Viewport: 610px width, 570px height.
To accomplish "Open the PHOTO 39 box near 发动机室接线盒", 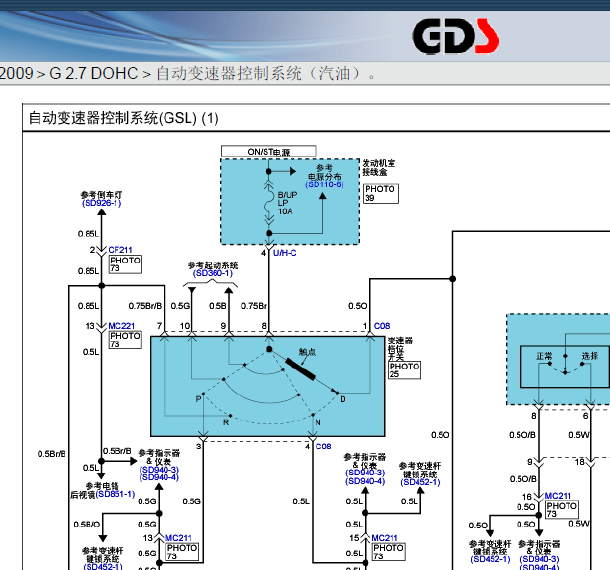I will tap(380, 193).
